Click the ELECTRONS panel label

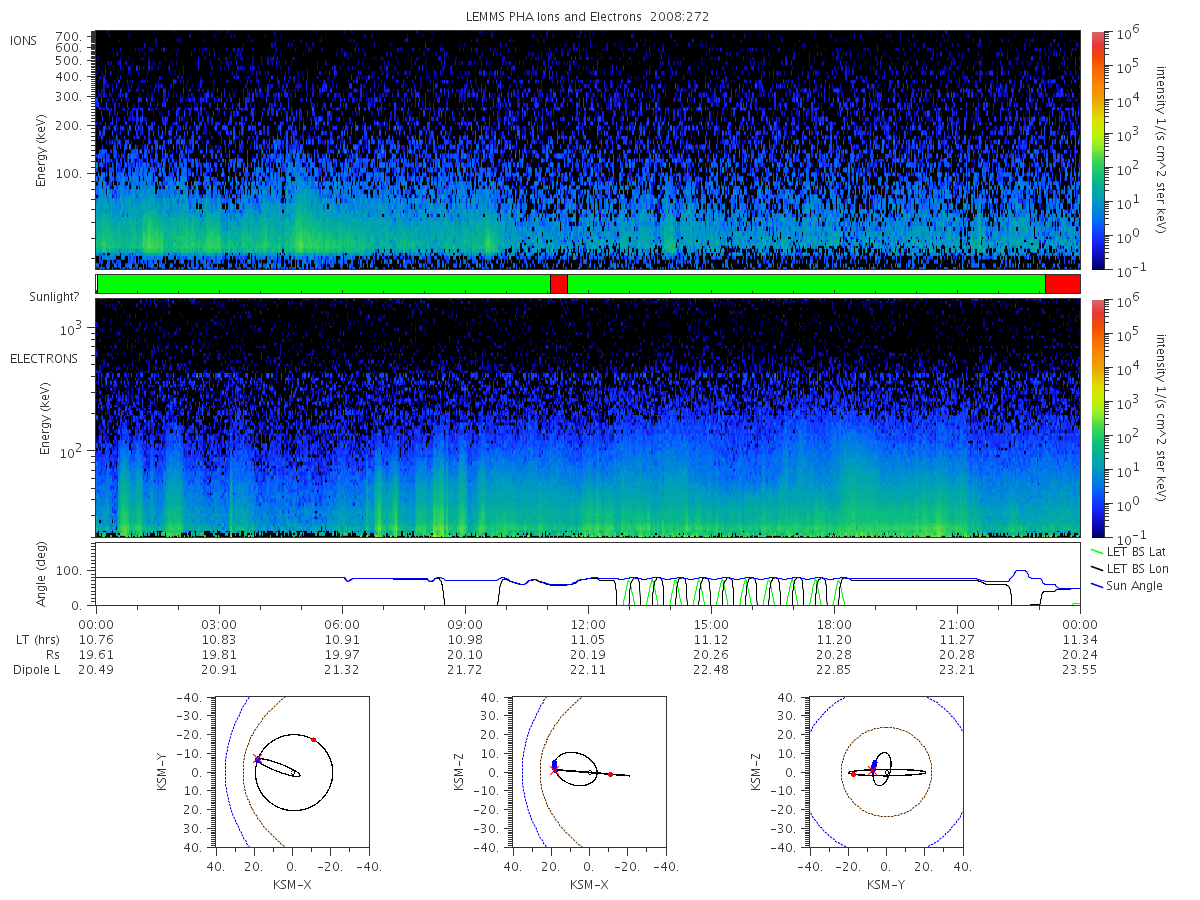pos(43,358)
